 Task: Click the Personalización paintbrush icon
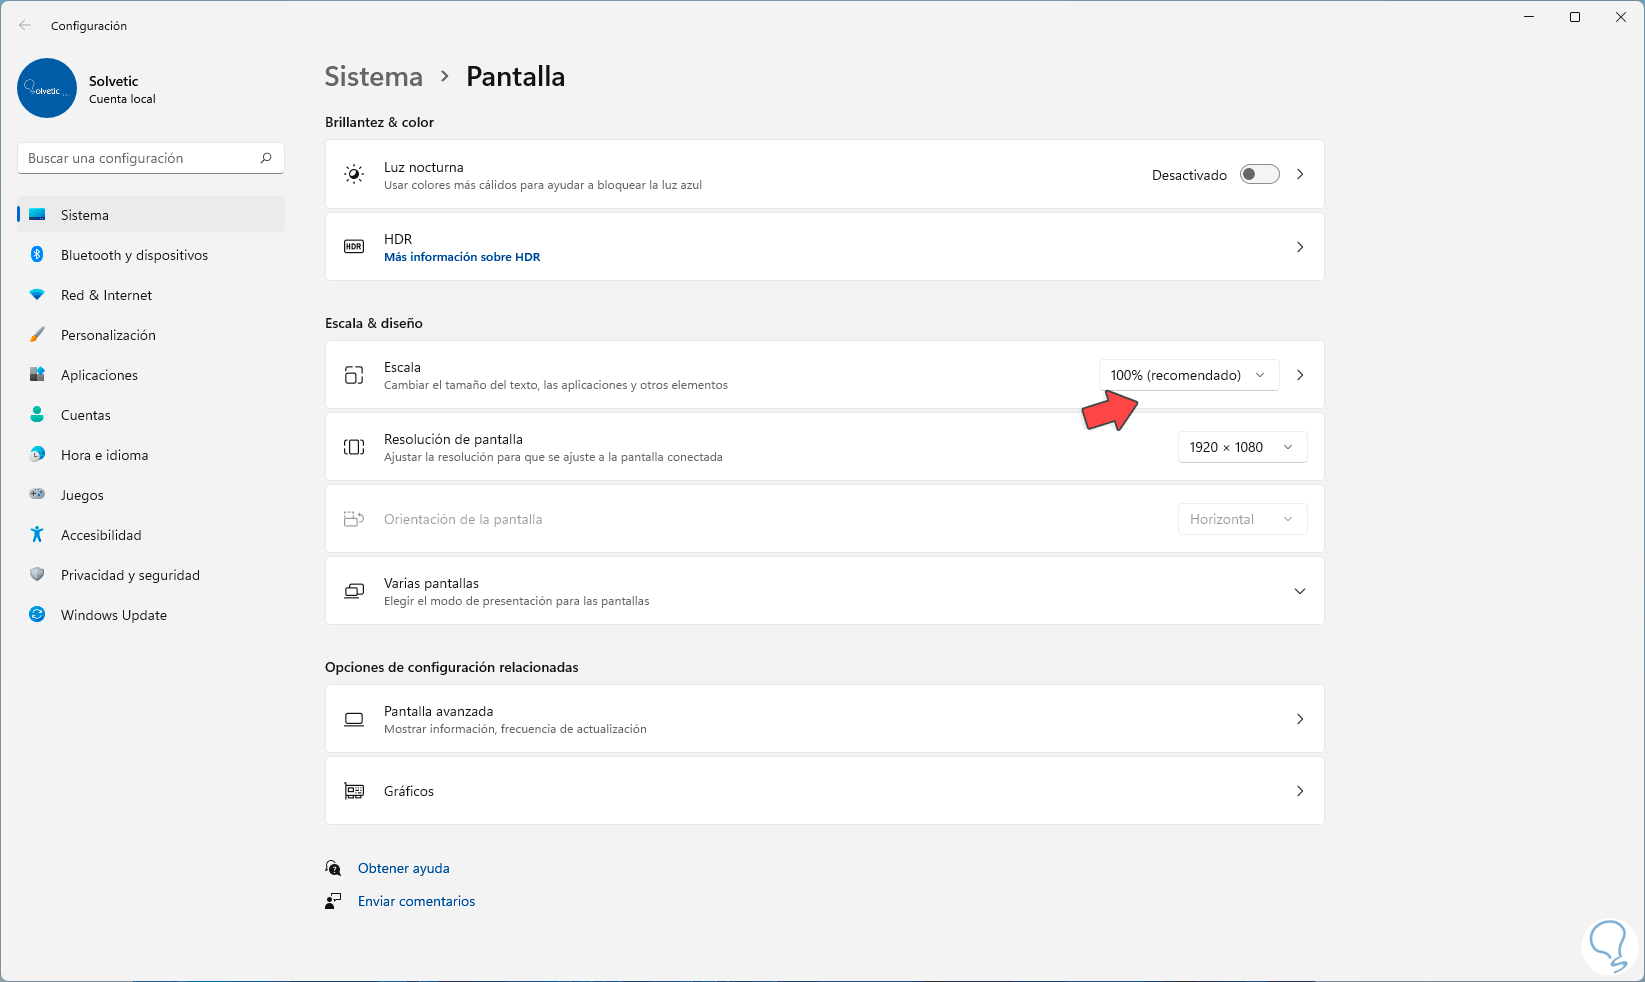37,335
